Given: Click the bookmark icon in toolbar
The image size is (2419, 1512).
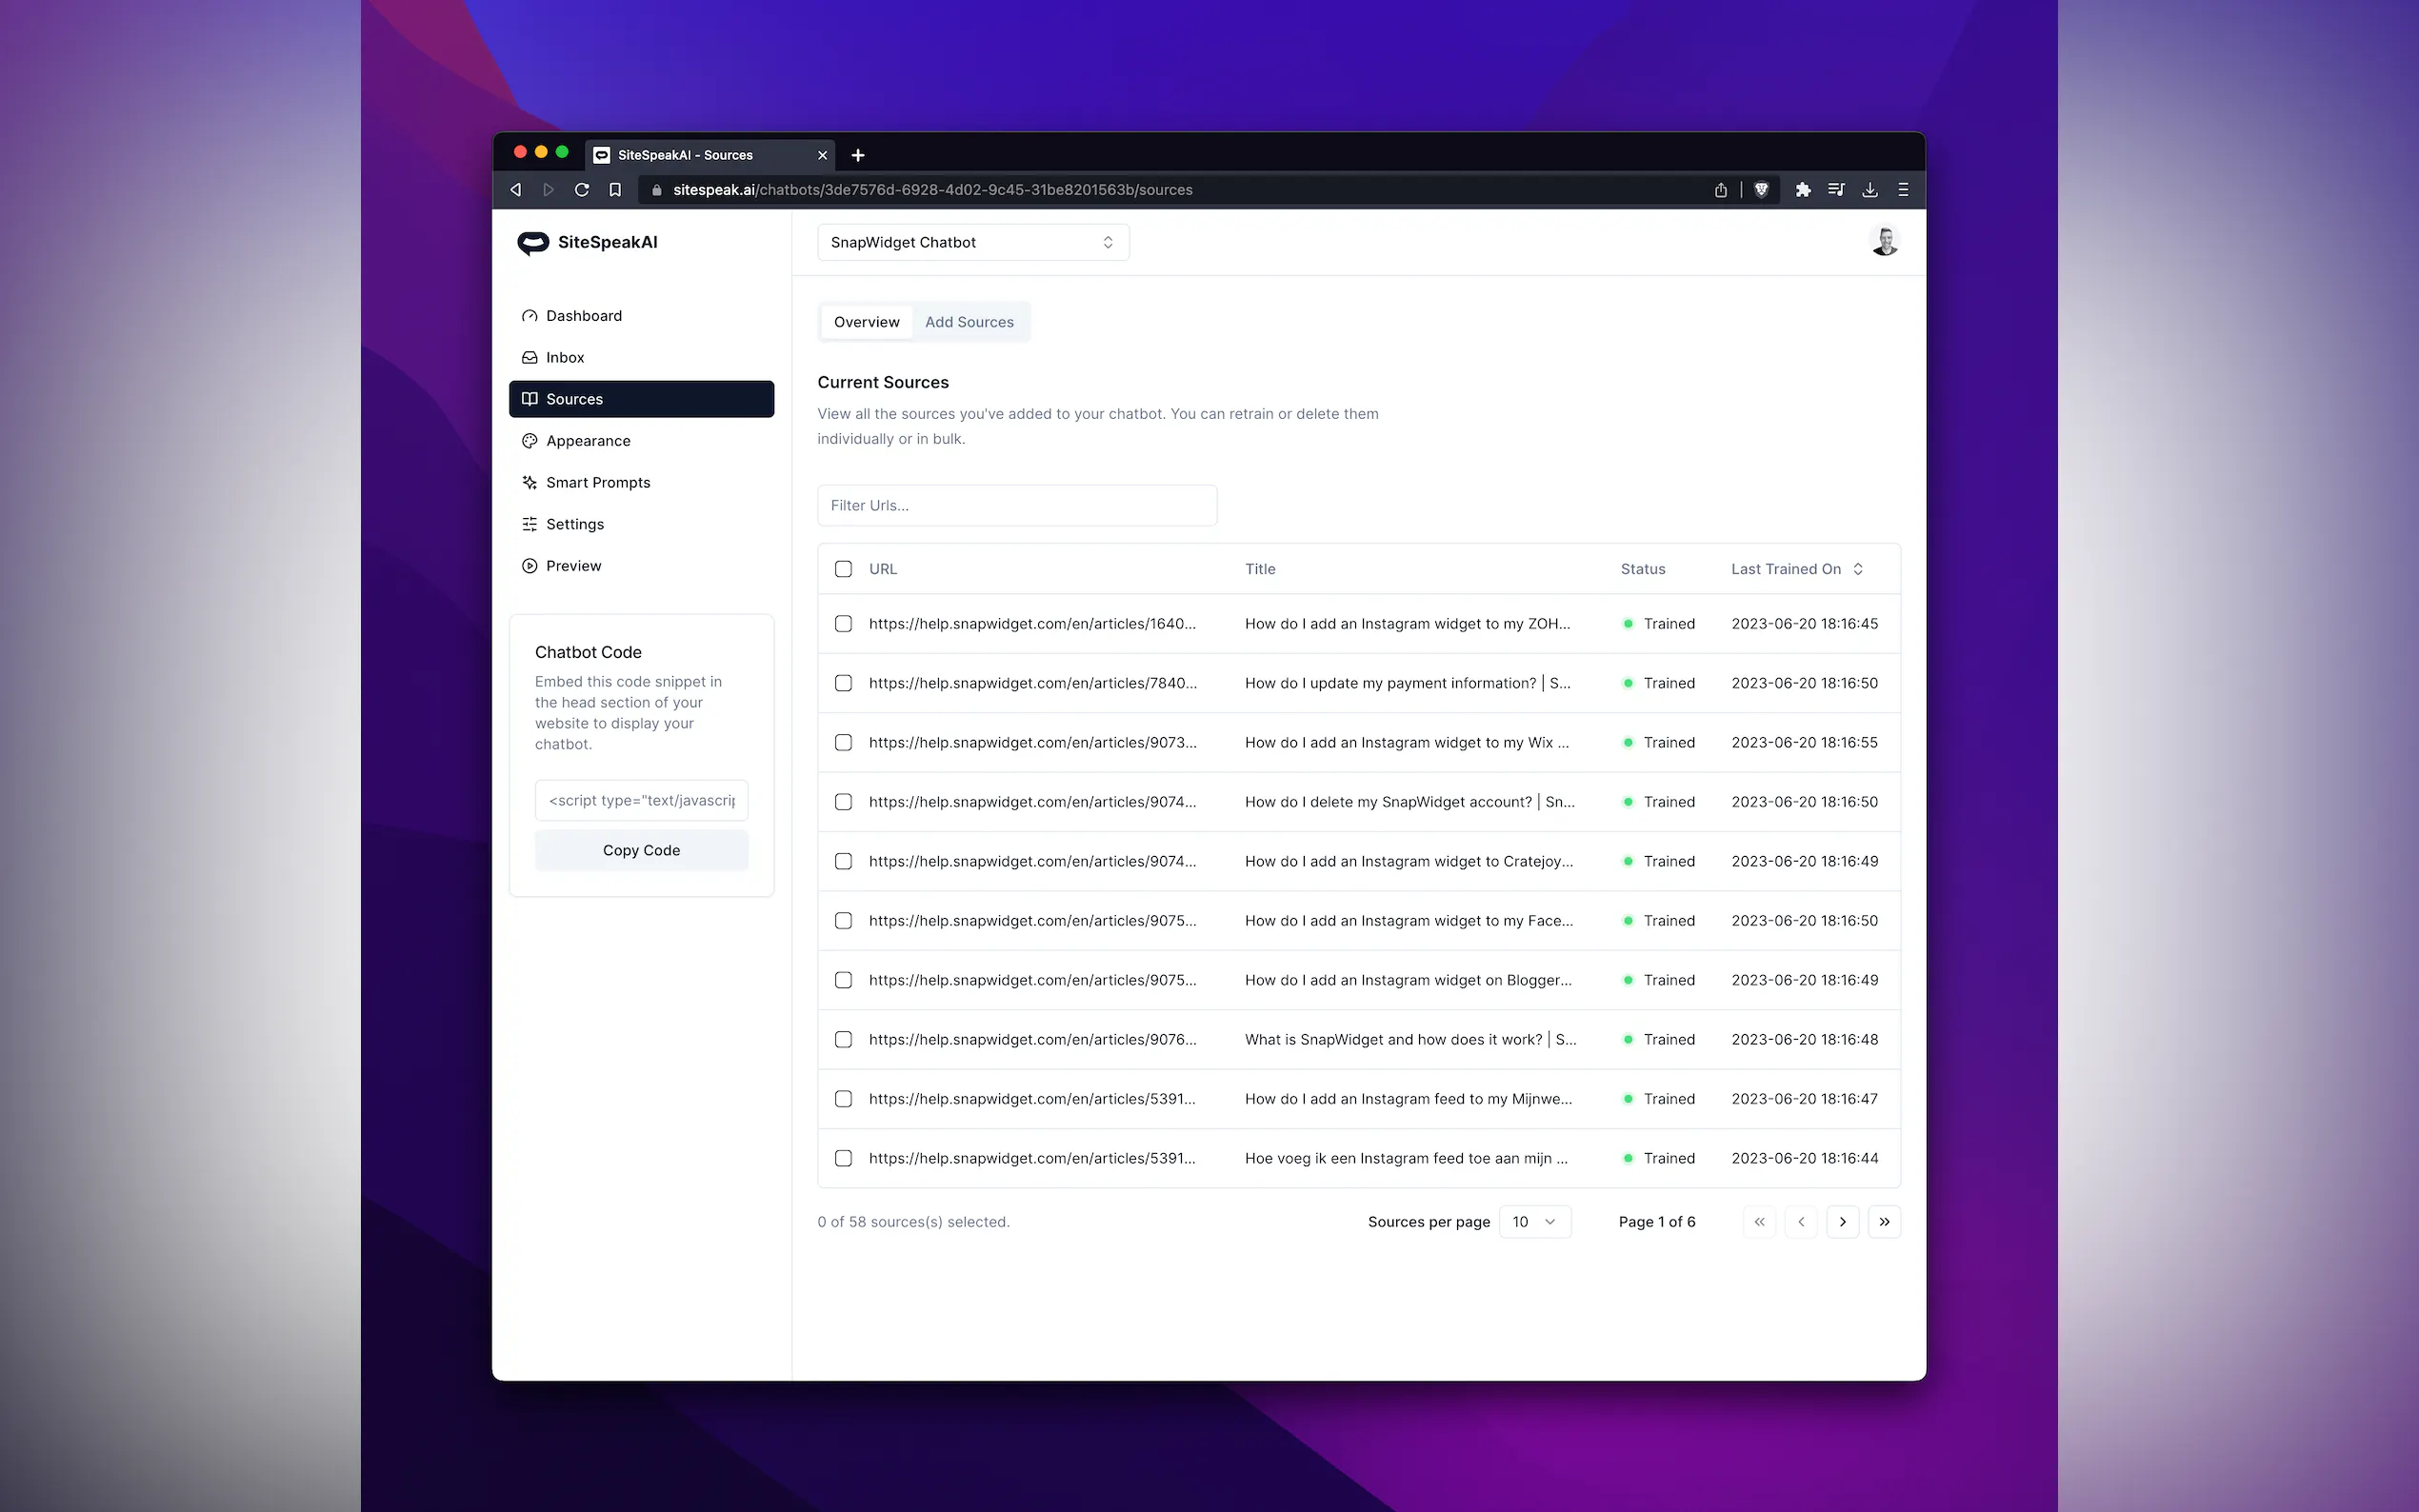Looking at the screenshot, I should [x=615, y=190].
